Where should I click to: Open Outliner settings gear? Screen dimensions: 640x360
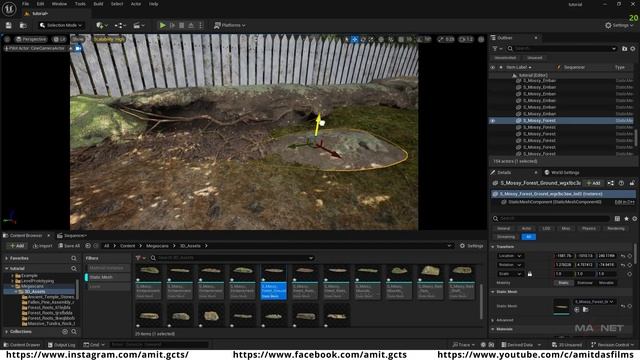coord(633,49)
